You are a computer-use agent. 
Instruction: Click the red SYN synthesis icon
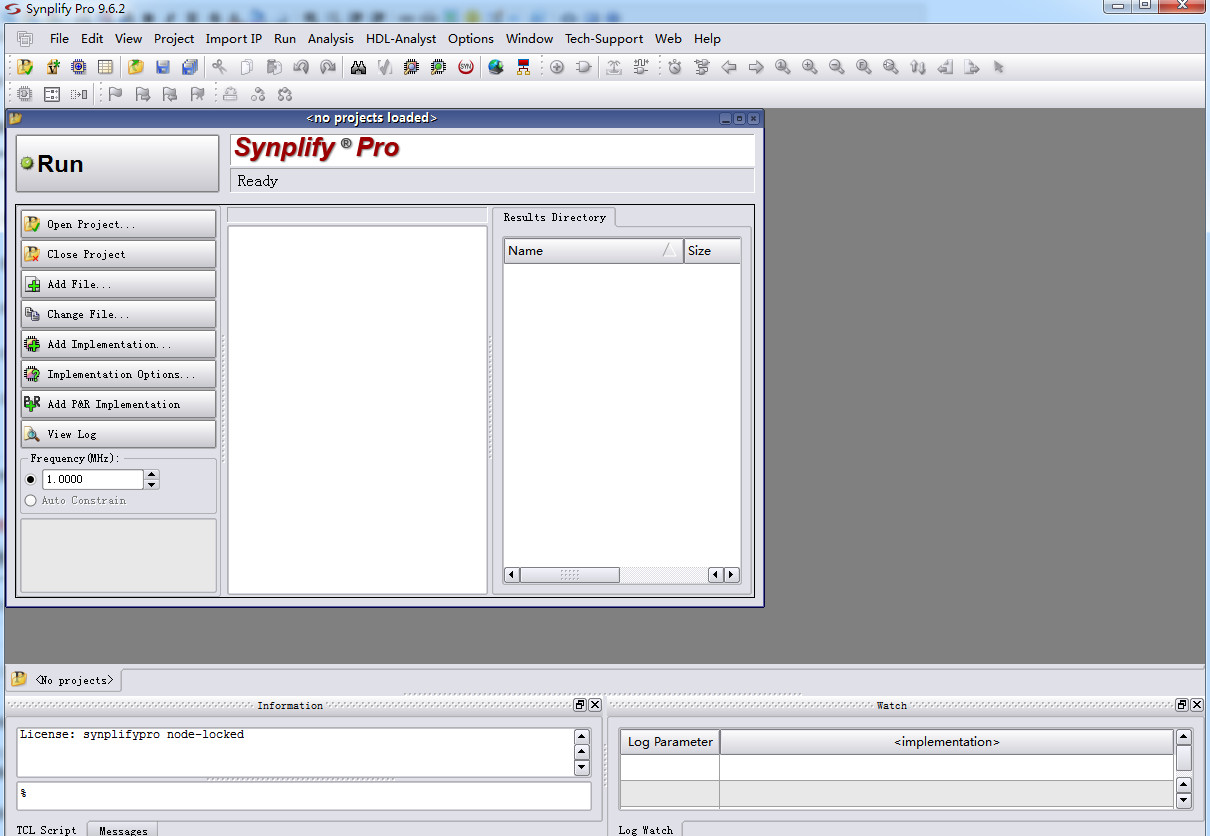tap(466, 67)
